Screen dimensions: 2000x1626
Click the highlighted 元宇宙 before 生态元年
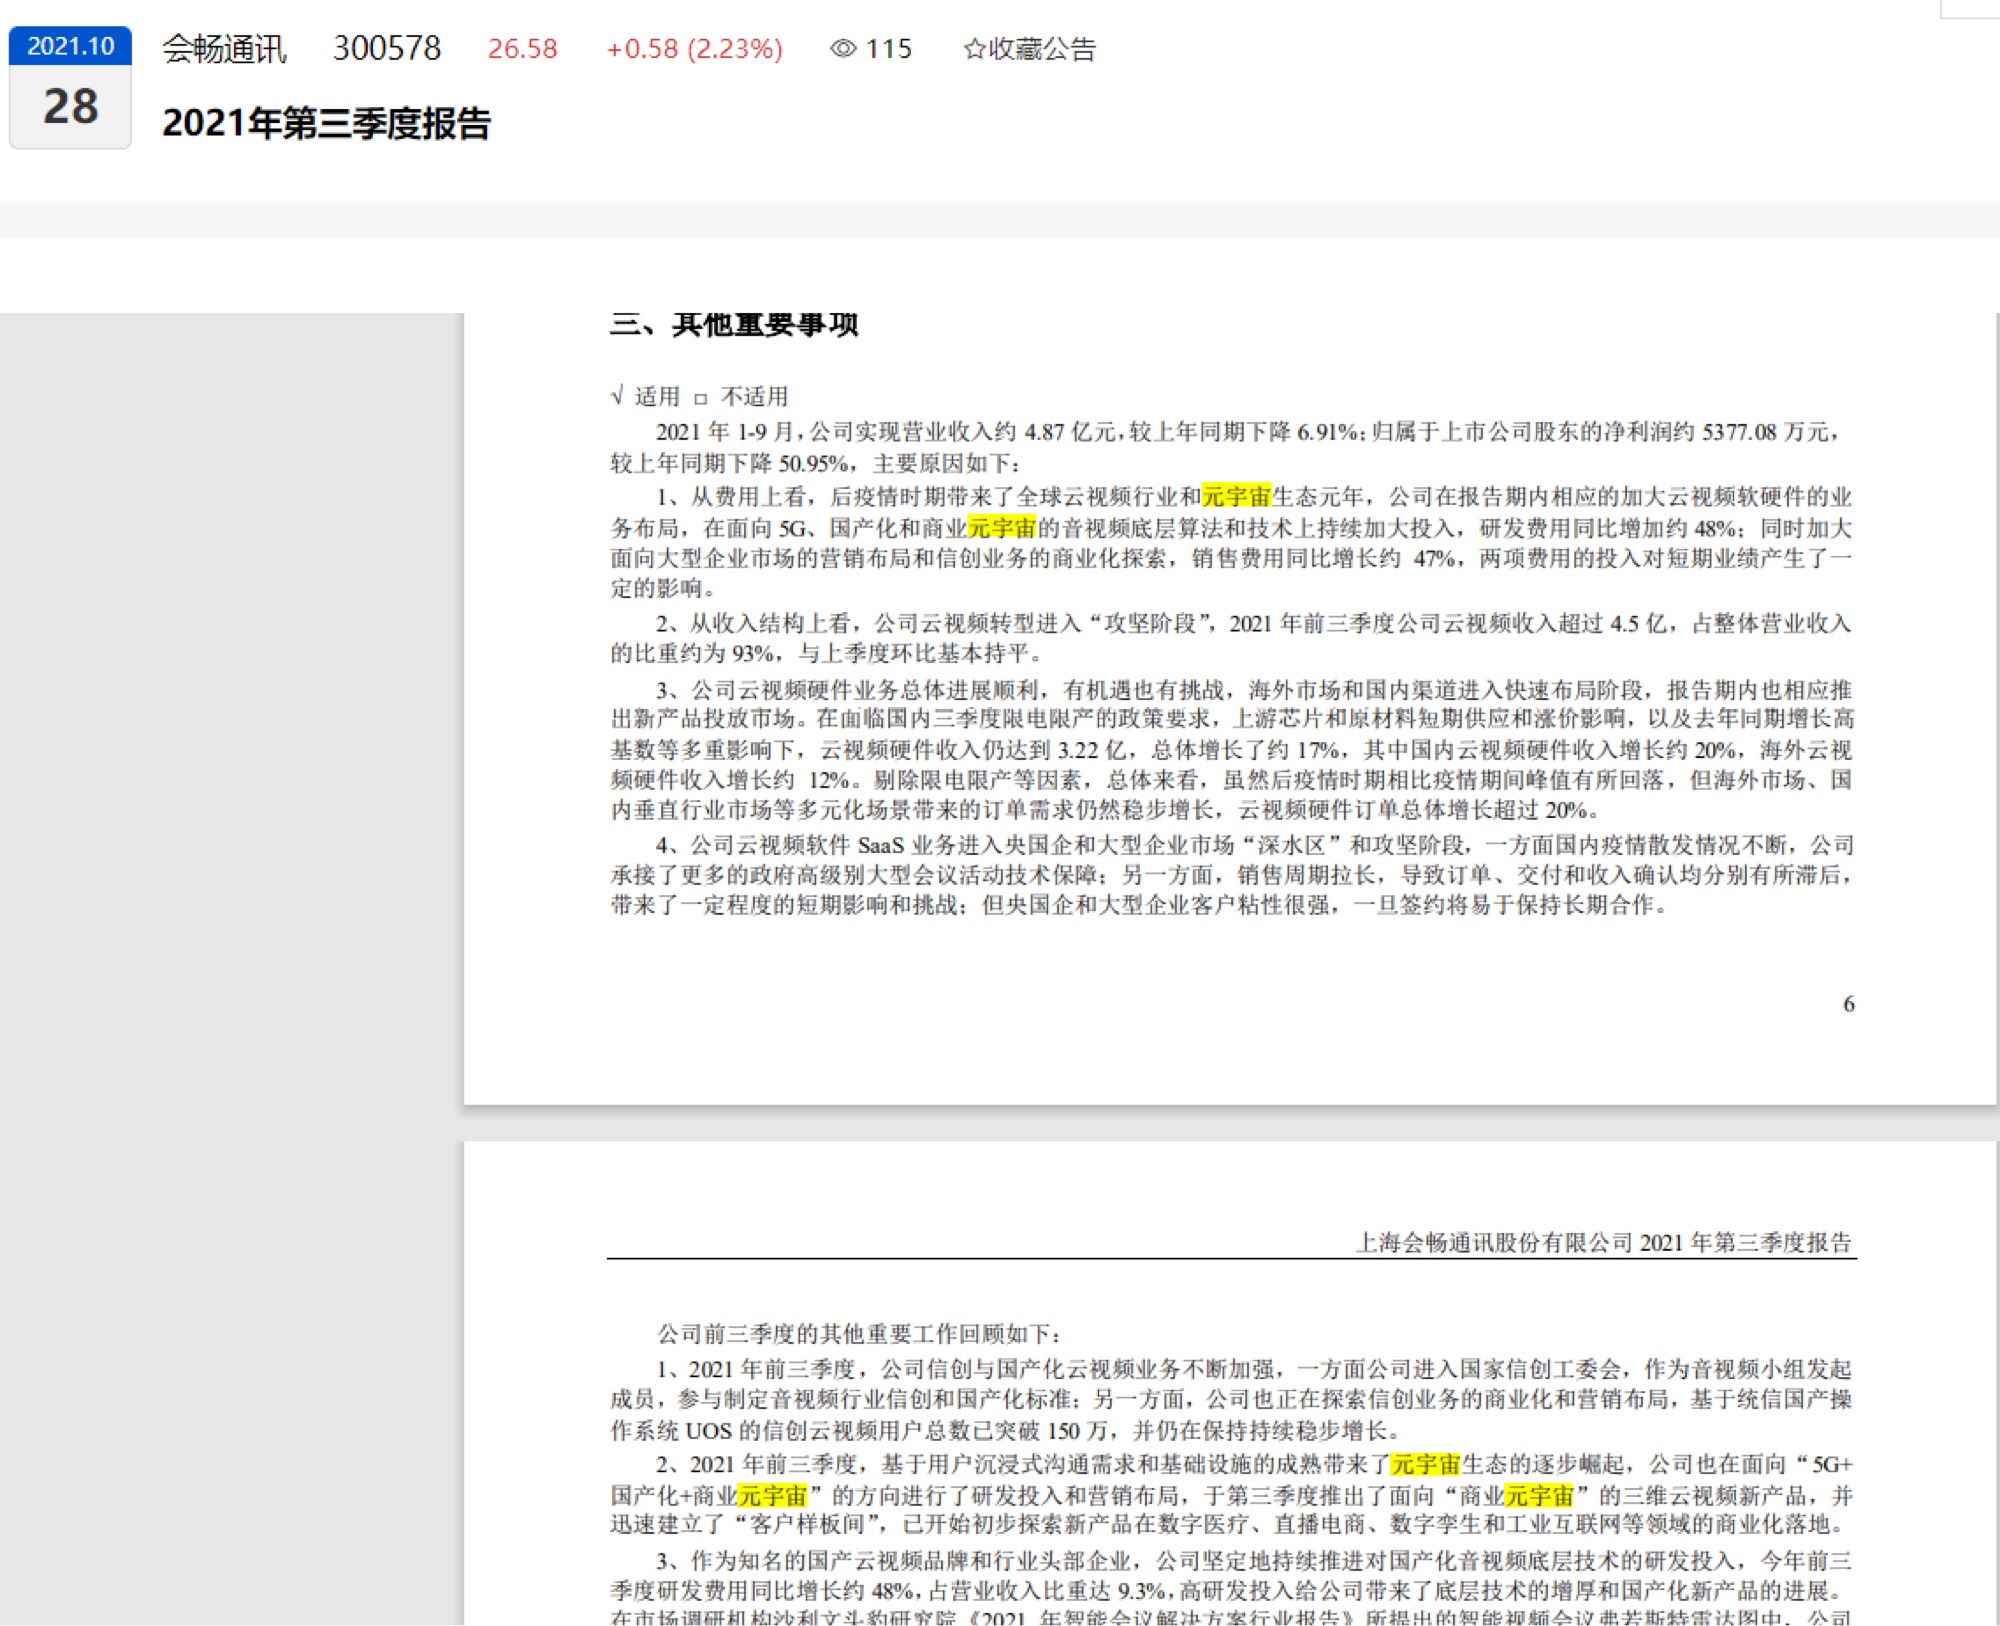click(1236, 496)
